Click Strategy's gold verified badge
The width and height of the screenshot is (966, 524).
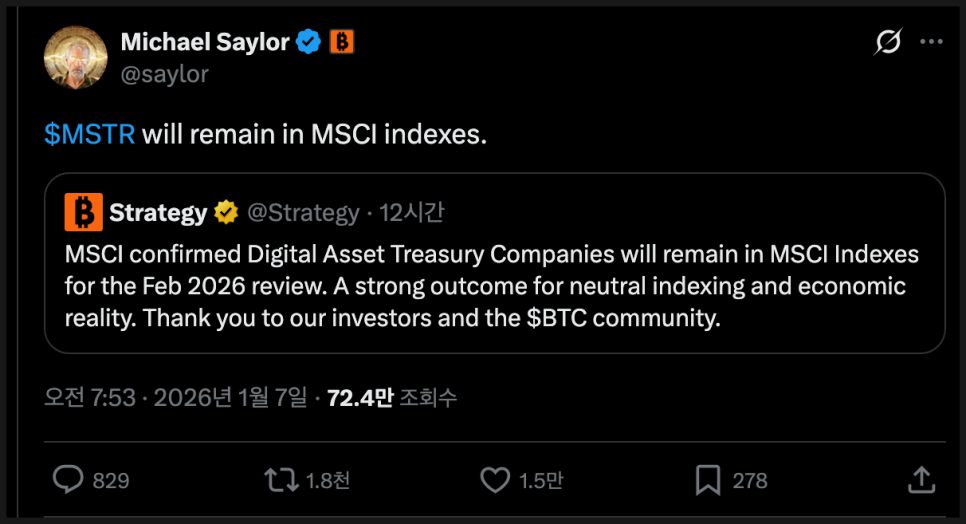pyautogui.click(x=226, y=212)
